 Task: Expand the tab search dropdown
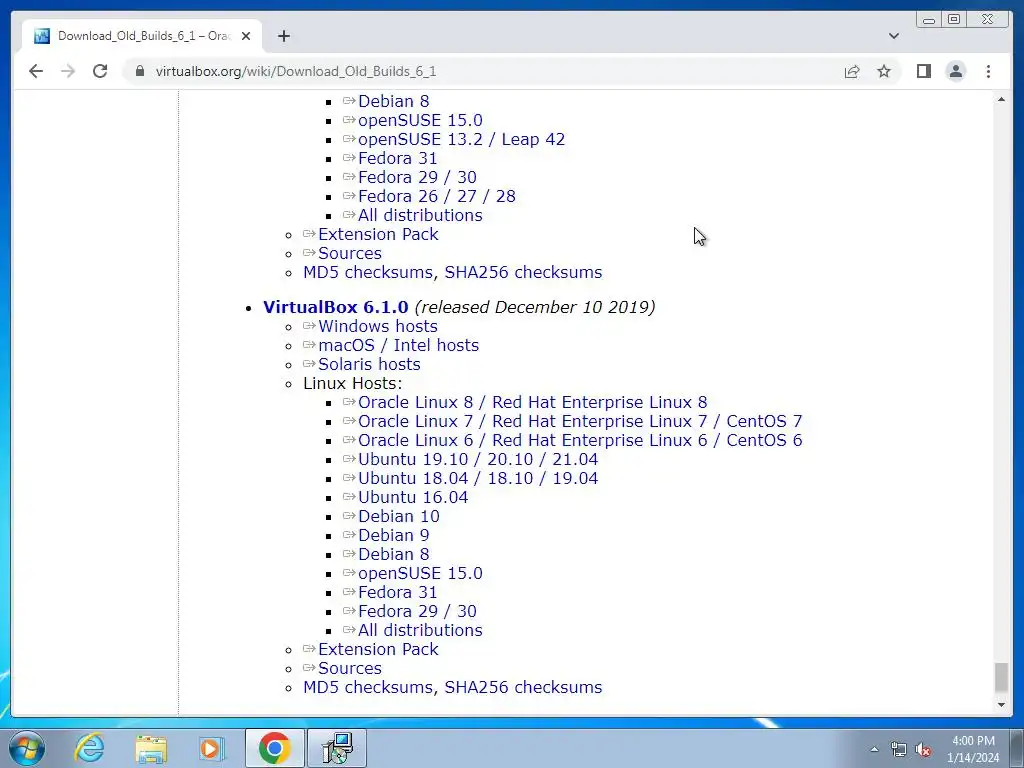tap(894, 36)
